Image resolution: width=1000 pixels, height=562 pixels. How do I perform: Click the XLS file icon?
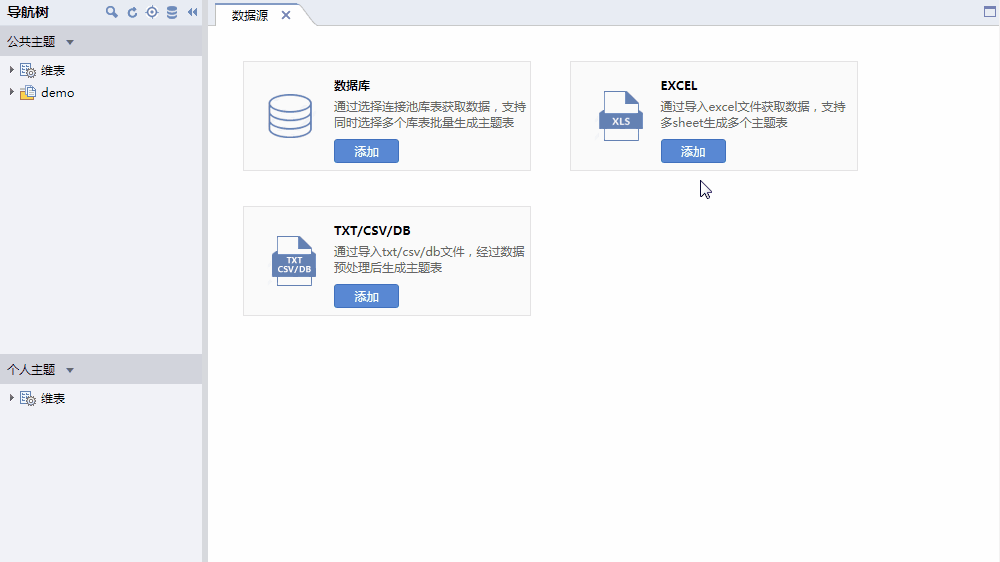(621, 116)
